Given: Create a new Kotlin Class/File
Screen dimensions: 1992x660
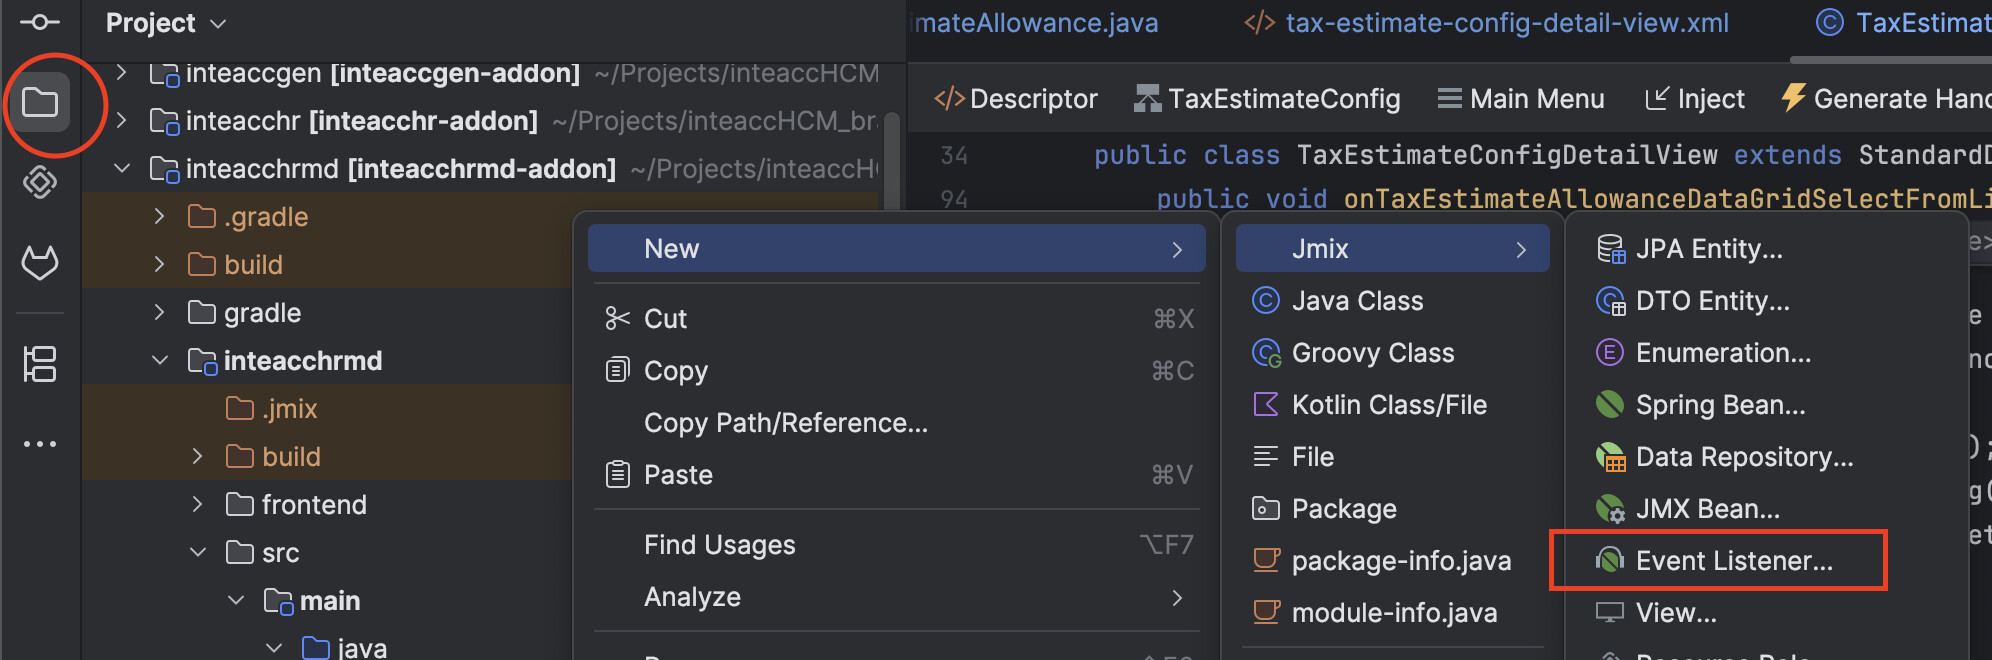Looking at the screenshot, I should (x=1392, y=404).
